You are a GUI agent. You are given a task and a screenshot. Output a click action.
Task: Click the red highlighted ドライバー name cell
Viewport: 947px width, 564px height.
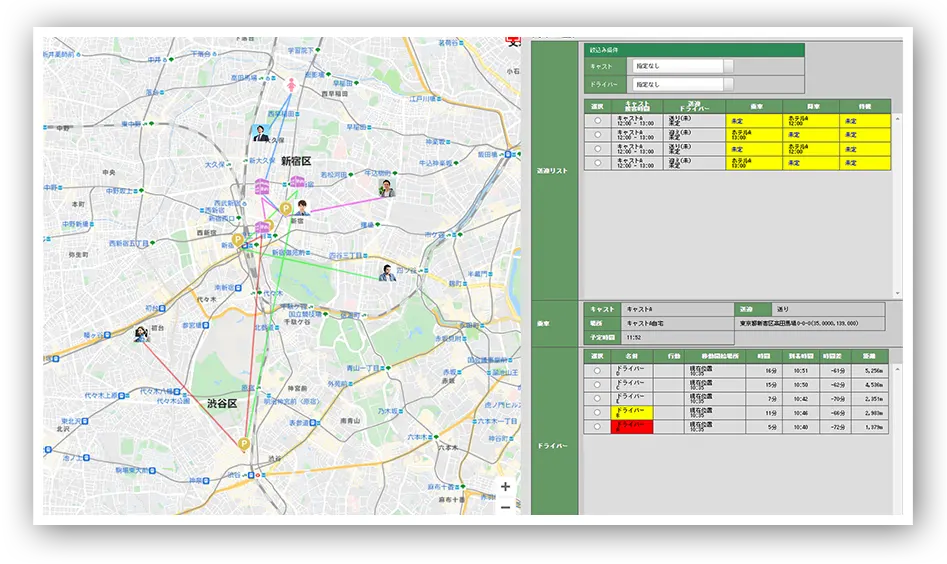[x=632, y=427]
